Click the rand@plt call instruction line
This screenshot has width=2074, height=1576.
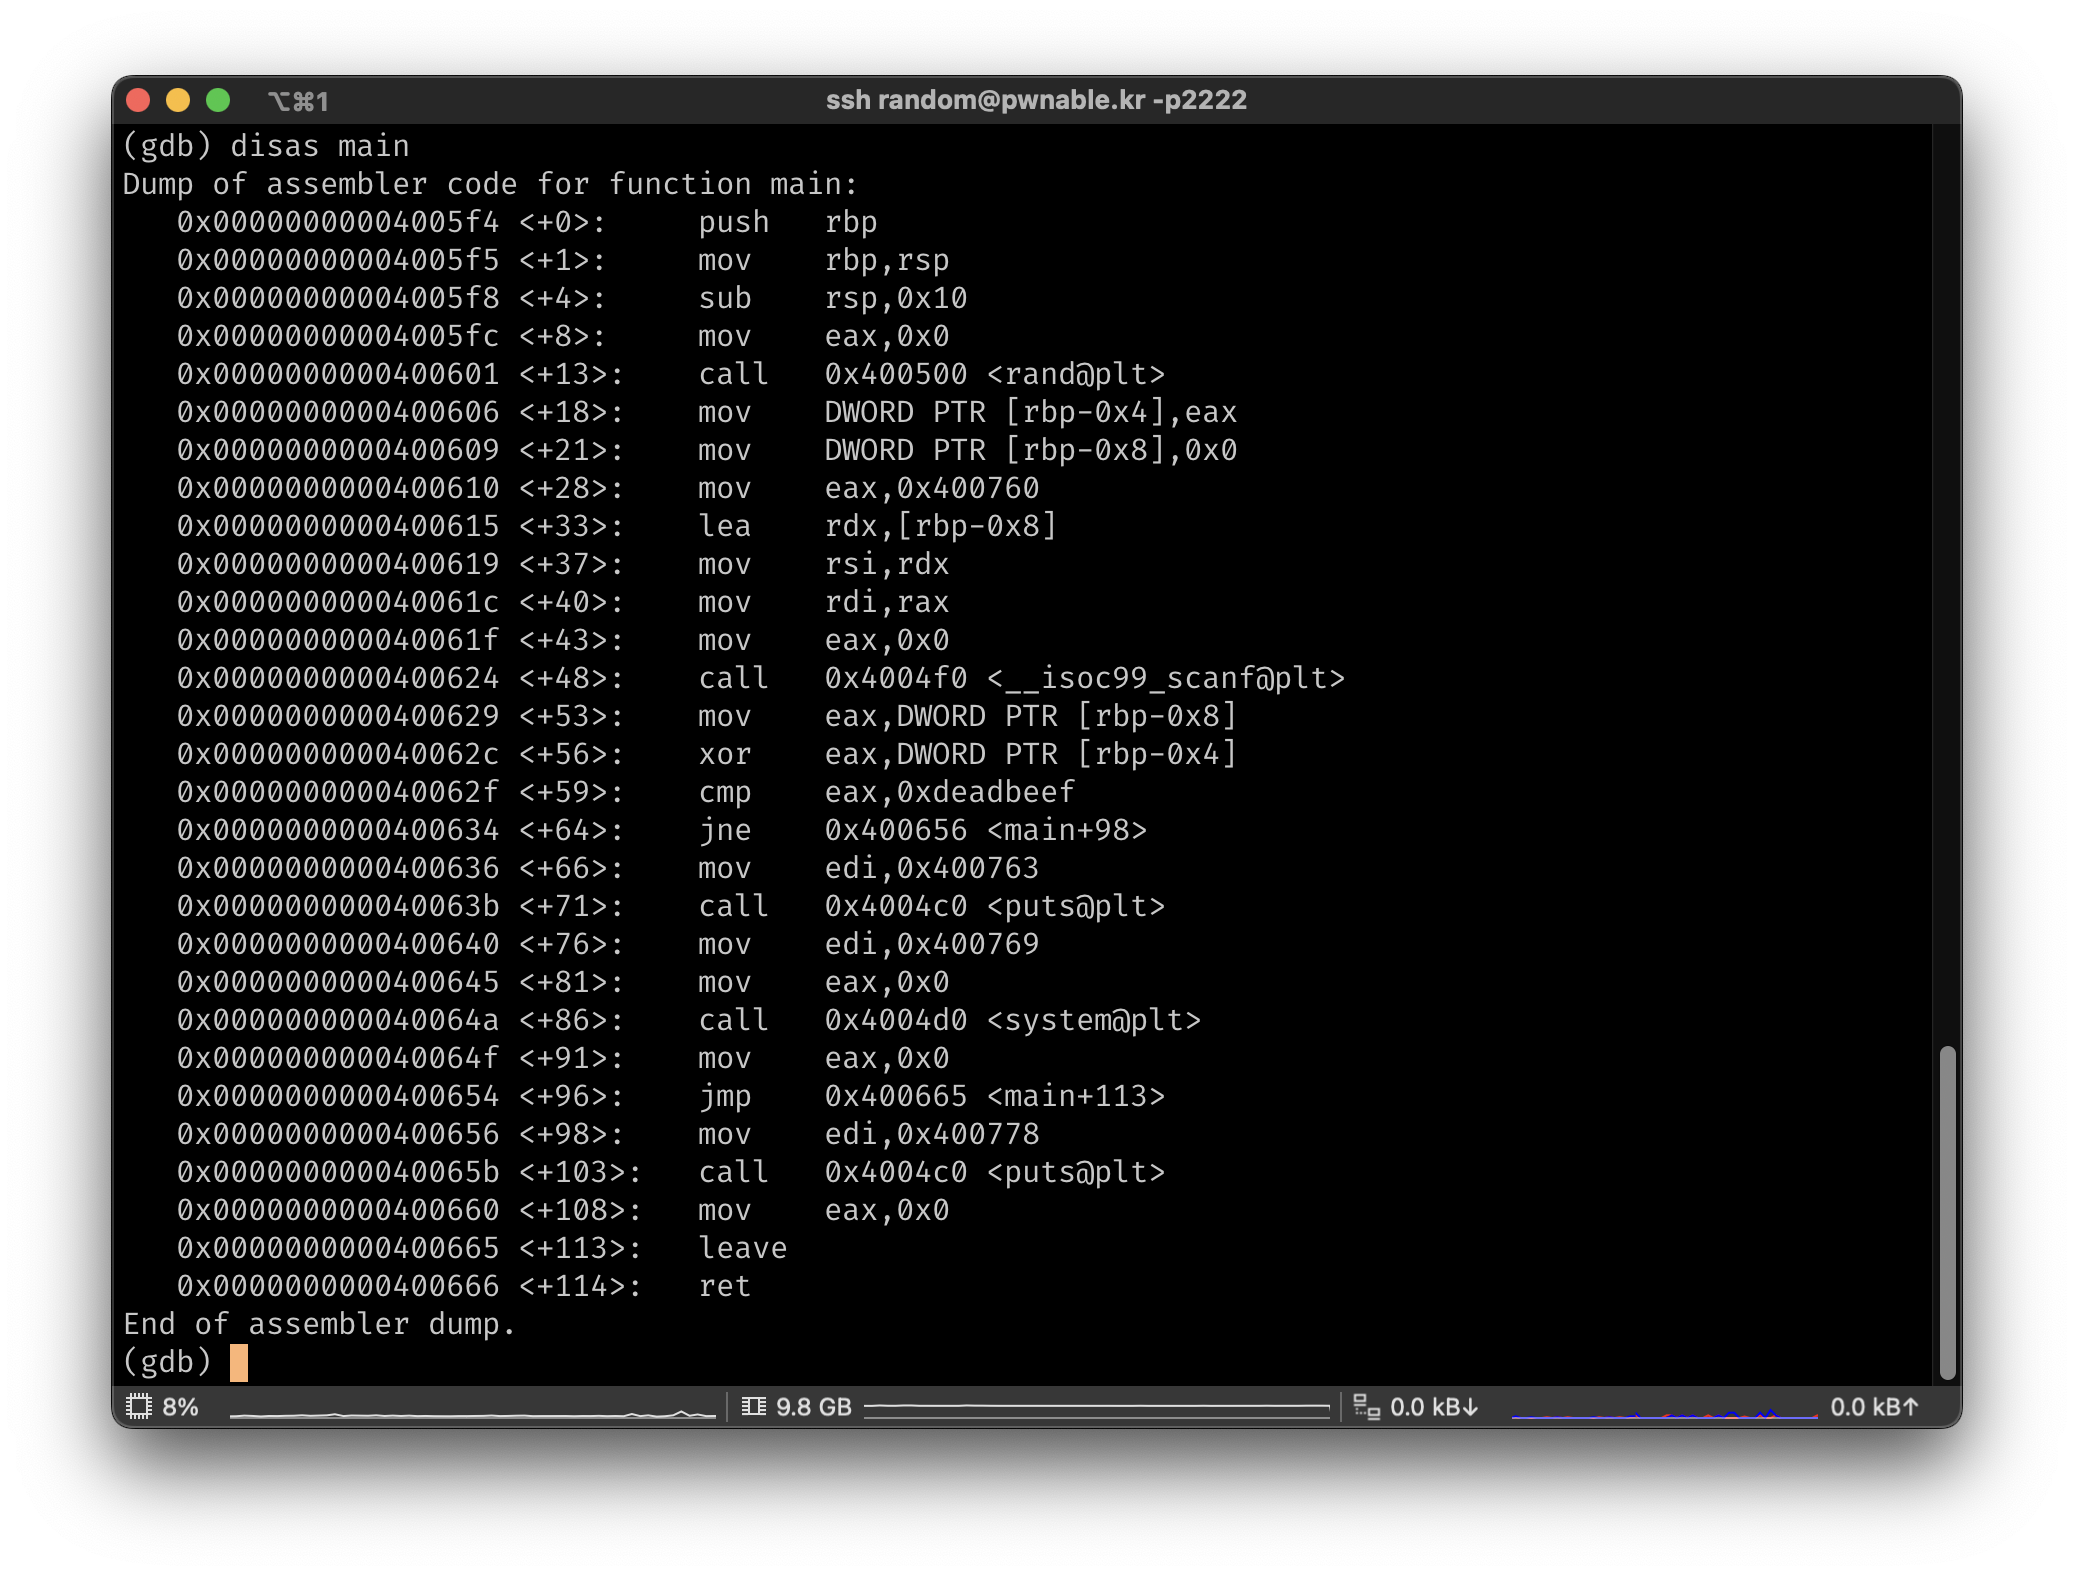point(670,374)
